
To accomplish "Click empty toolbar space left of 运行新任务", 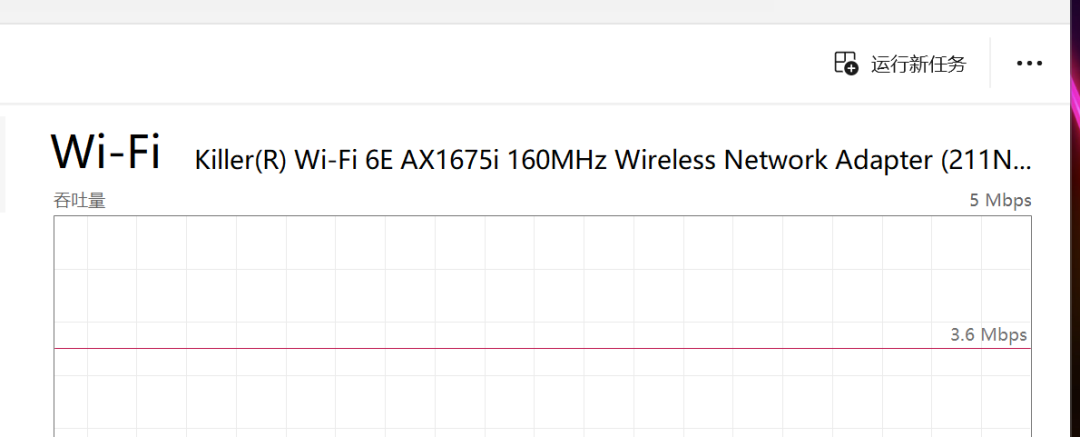I will [x=413, y=63].
